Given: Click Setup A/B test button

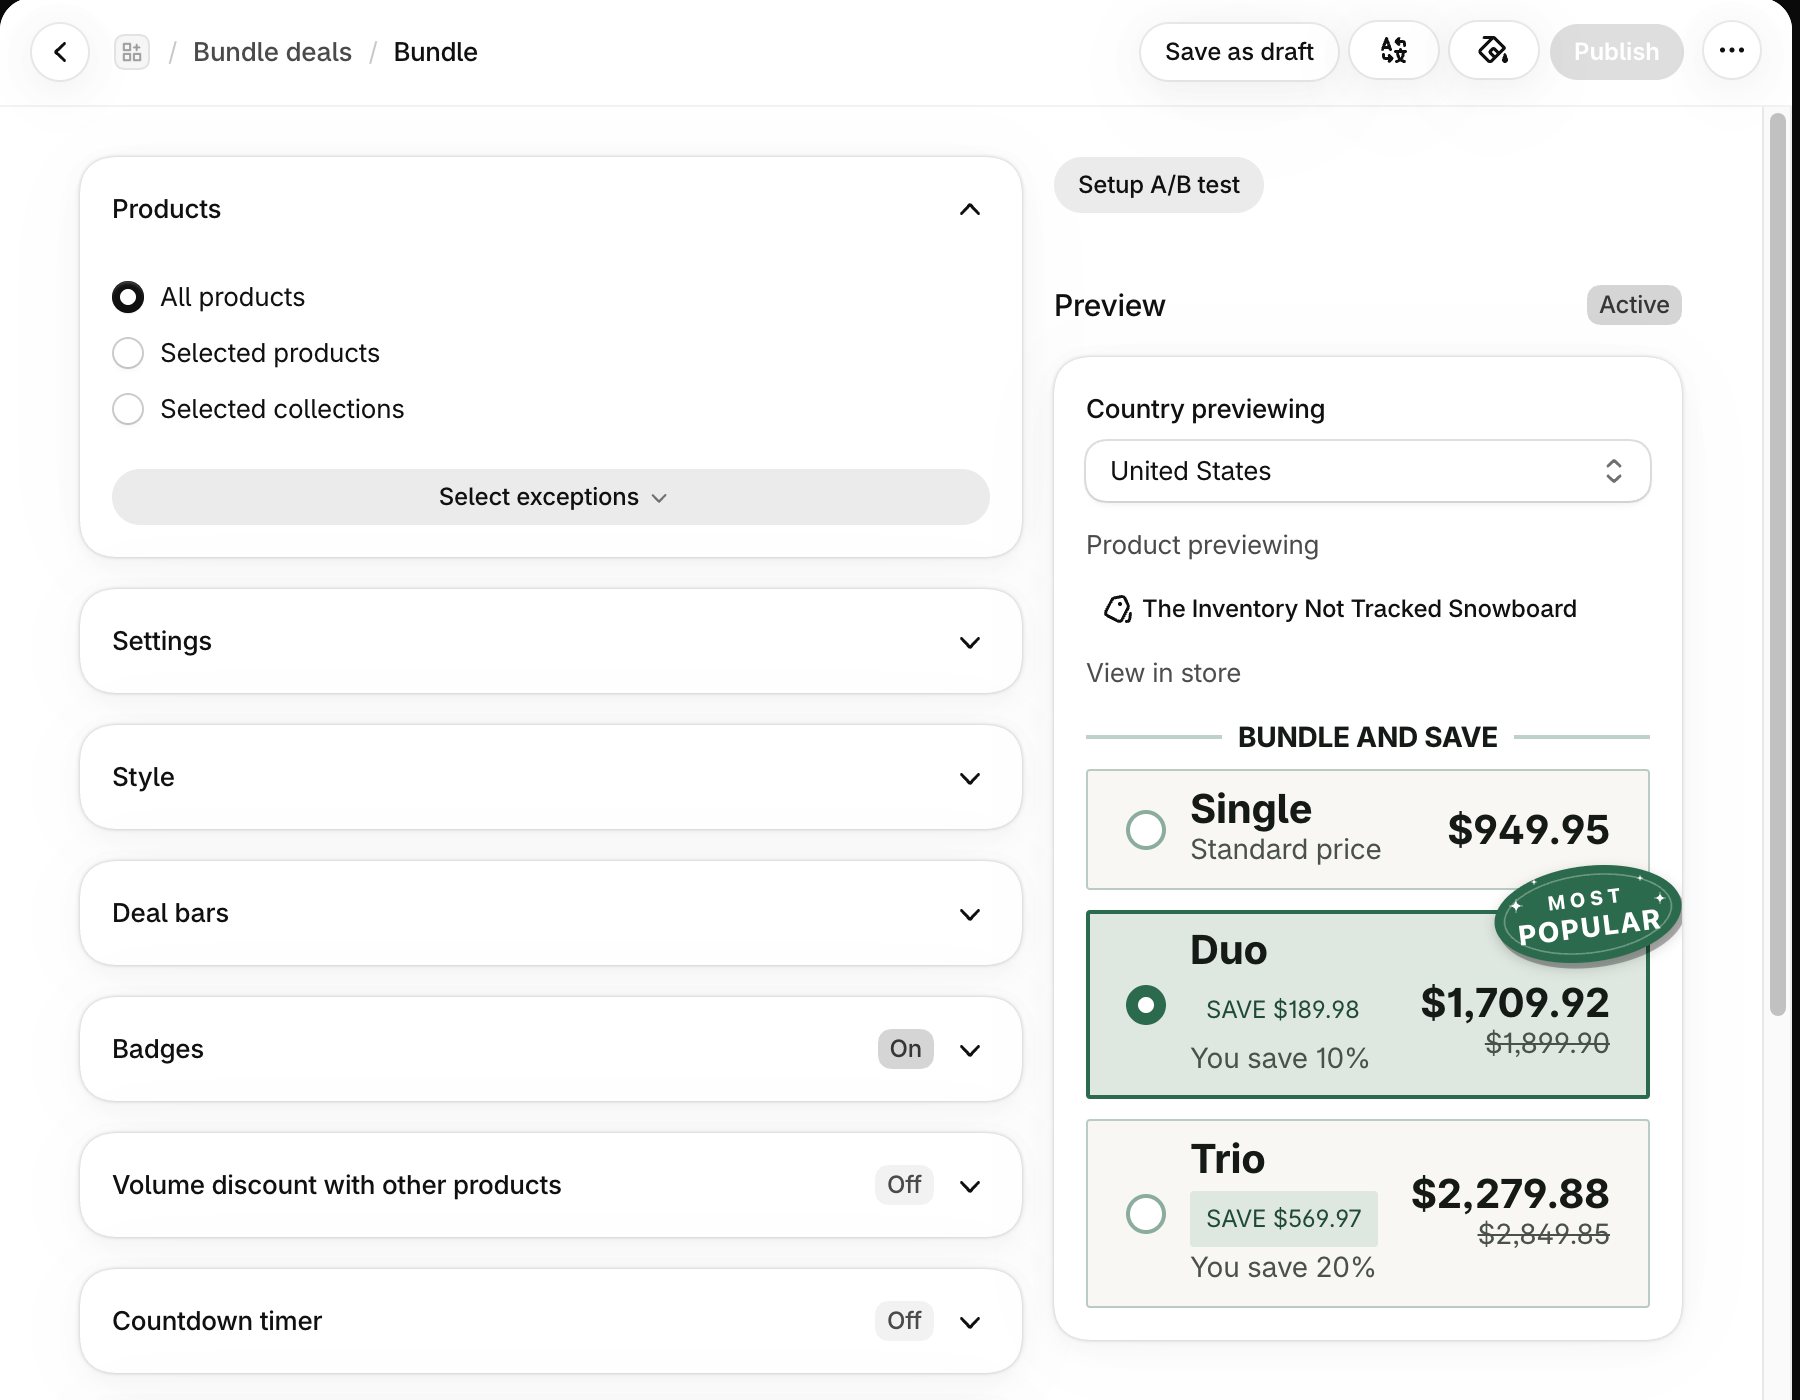Looking at the screenshot, I should pos(1158,185).
